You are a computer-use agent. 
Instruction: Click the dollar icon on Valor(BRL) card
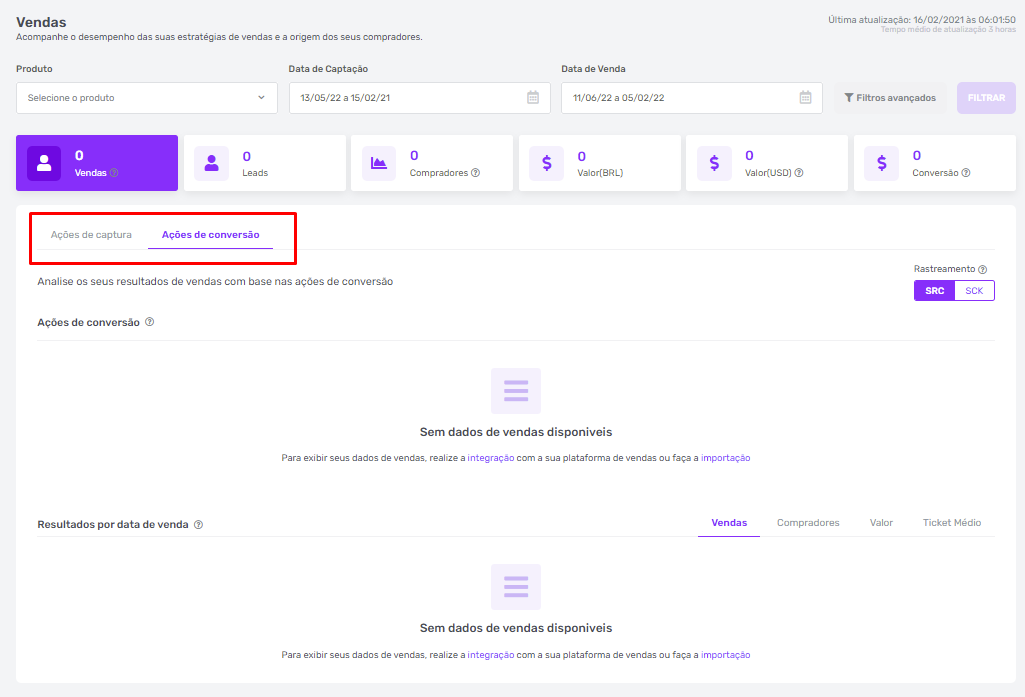coord(546,163)
